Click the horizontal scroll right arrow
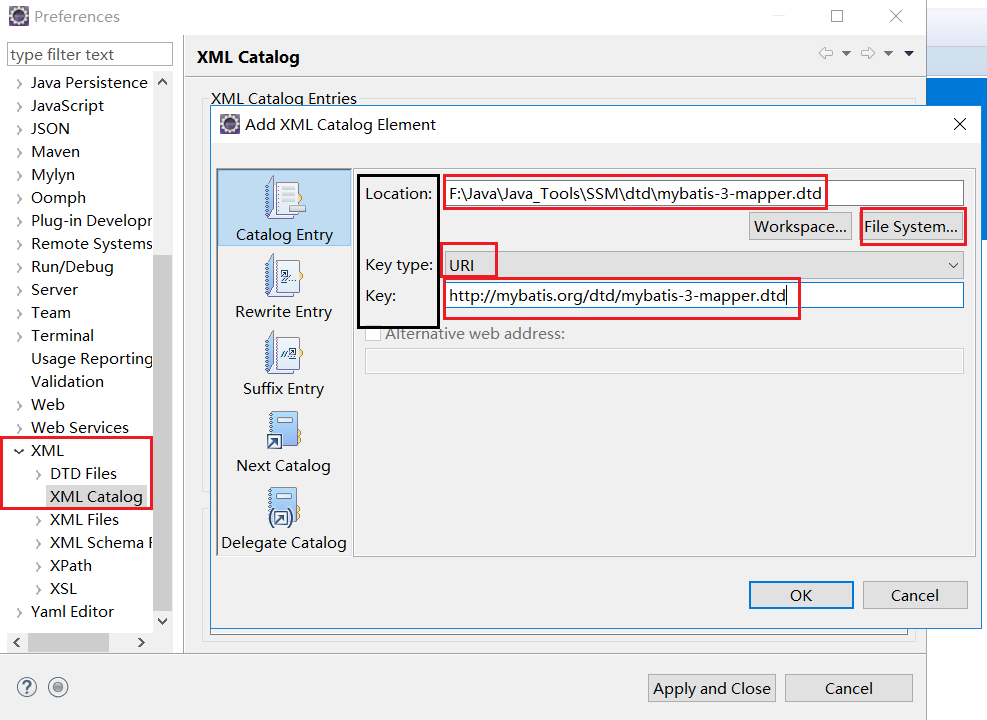This screenshot has height=720, width=987. (x=141, y=642)
